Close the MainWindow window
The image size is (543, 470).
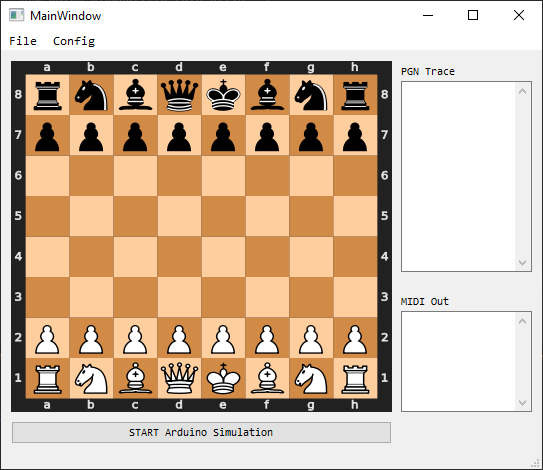click(519, 15)
